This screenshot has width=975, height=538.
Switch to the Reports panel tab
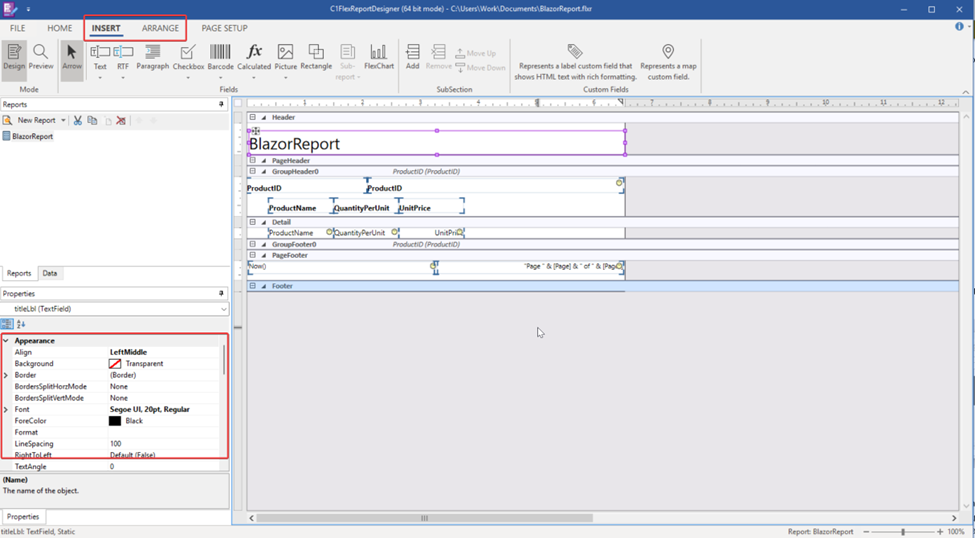pyautogui.click(x=19, y=273)
